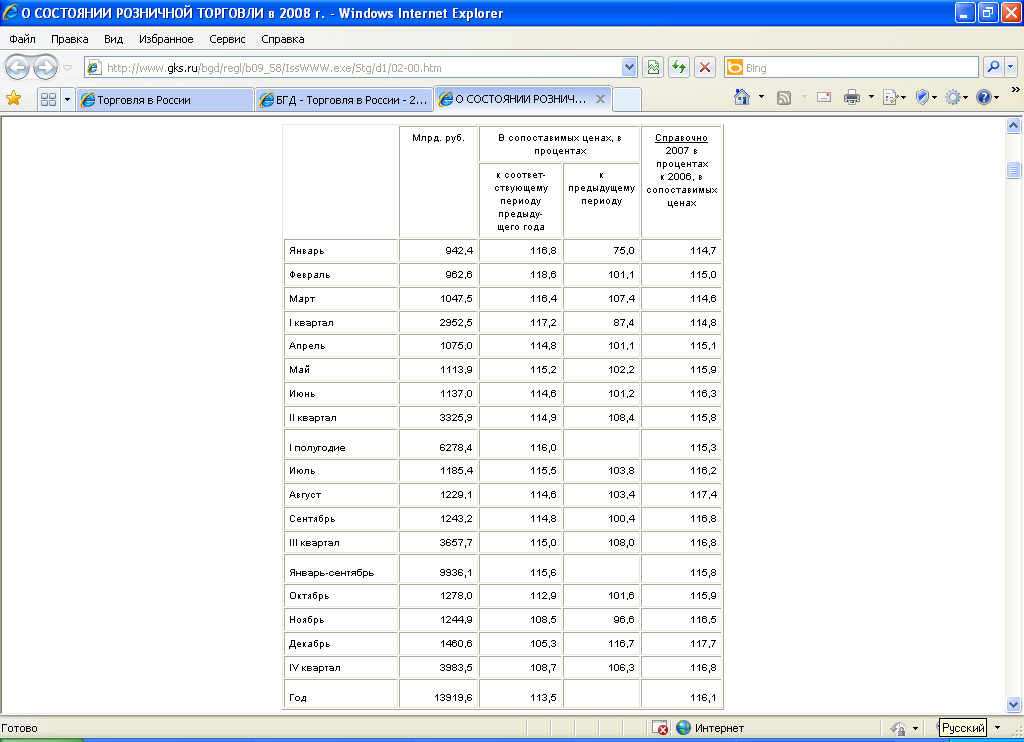1024x742 pixels.
Task: Select the Декабрь row label
Action: pos(310,644)
